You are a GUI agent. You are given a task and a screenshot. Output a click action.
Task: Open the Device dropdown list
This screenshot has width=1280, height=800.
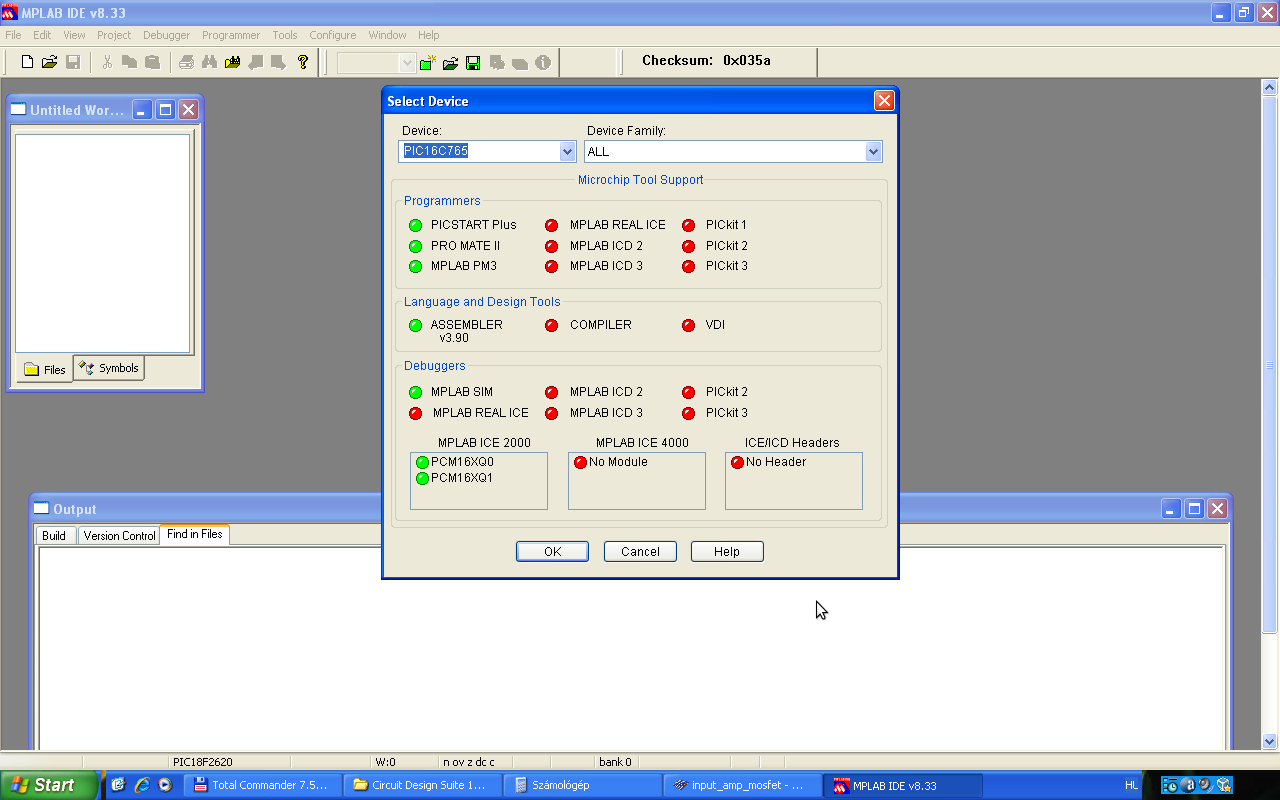click(567, 151)
